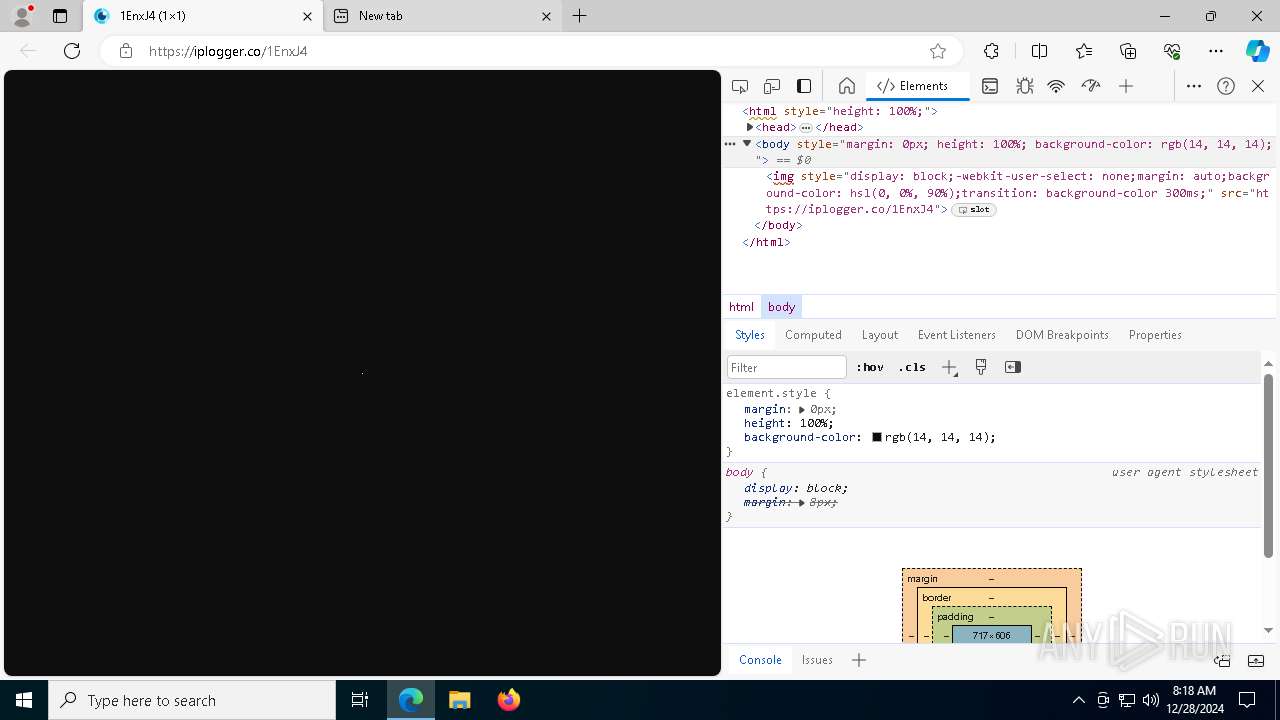Open the Performance tool icon
The width and height of the screenshot is (1280, 720).
point(1091,86)
